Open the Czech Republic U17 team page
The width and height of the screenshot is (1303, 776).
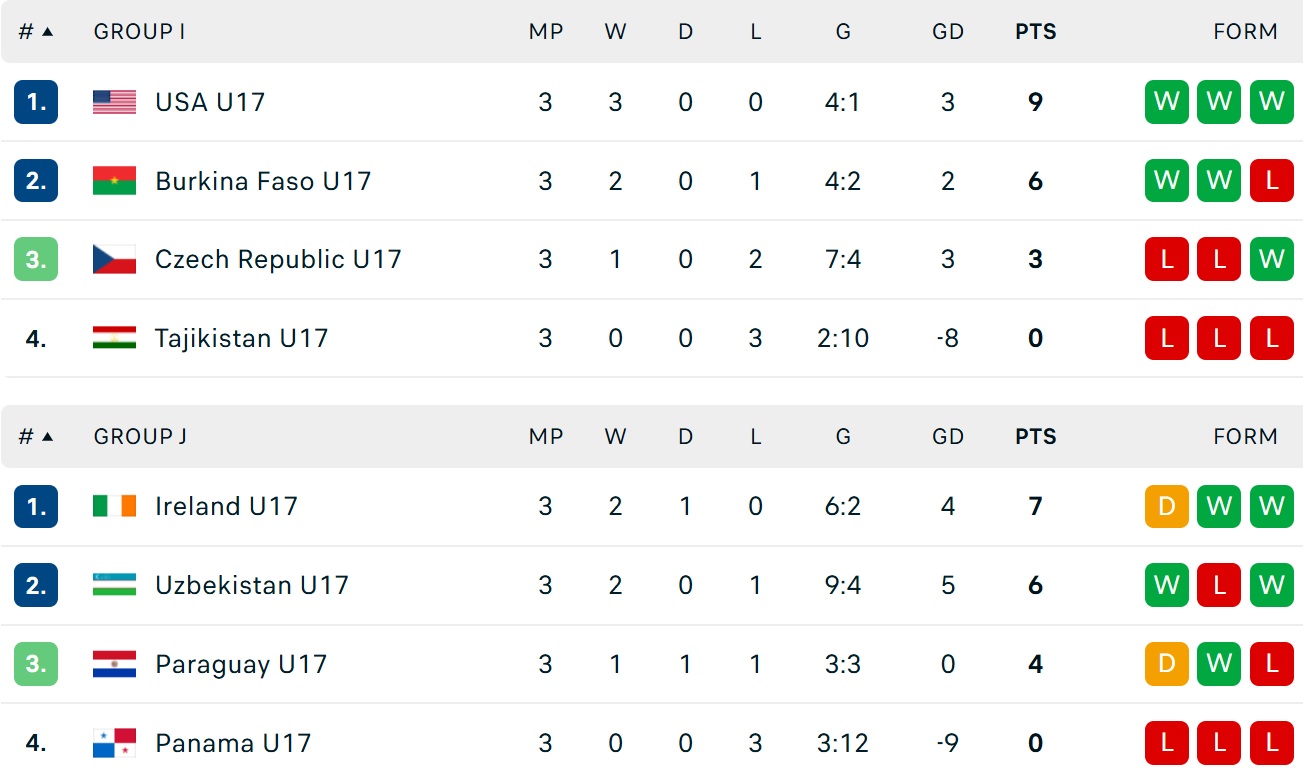tap(278, 260)
